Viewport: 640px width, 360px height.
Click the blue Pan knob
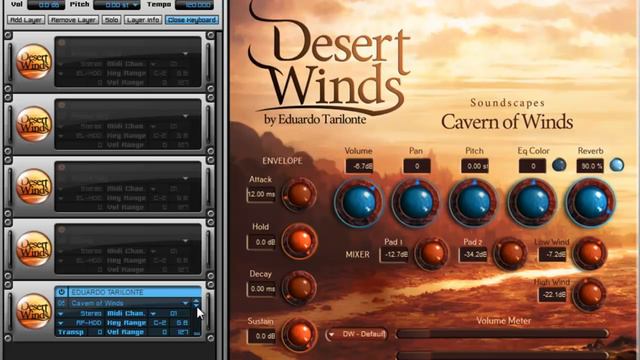pyautogui.click(x=416, y=202)
